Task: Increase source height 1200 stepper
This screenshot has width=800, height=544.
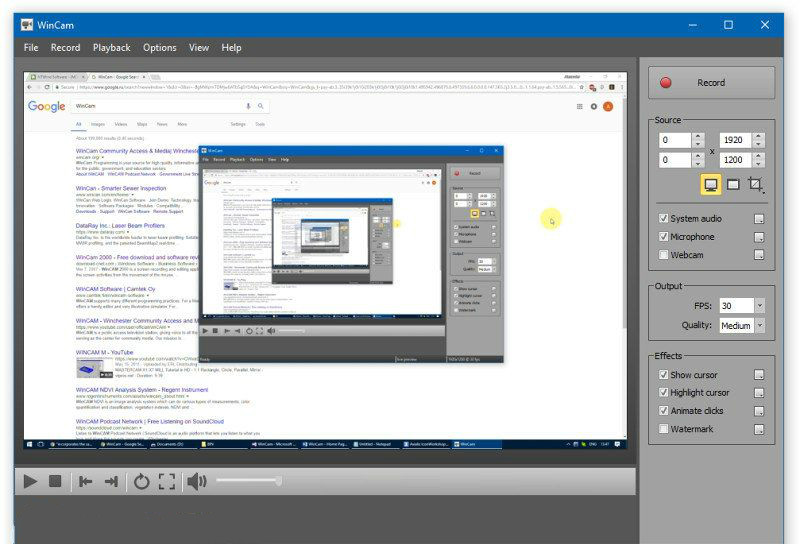Action: tap(758, 156)
